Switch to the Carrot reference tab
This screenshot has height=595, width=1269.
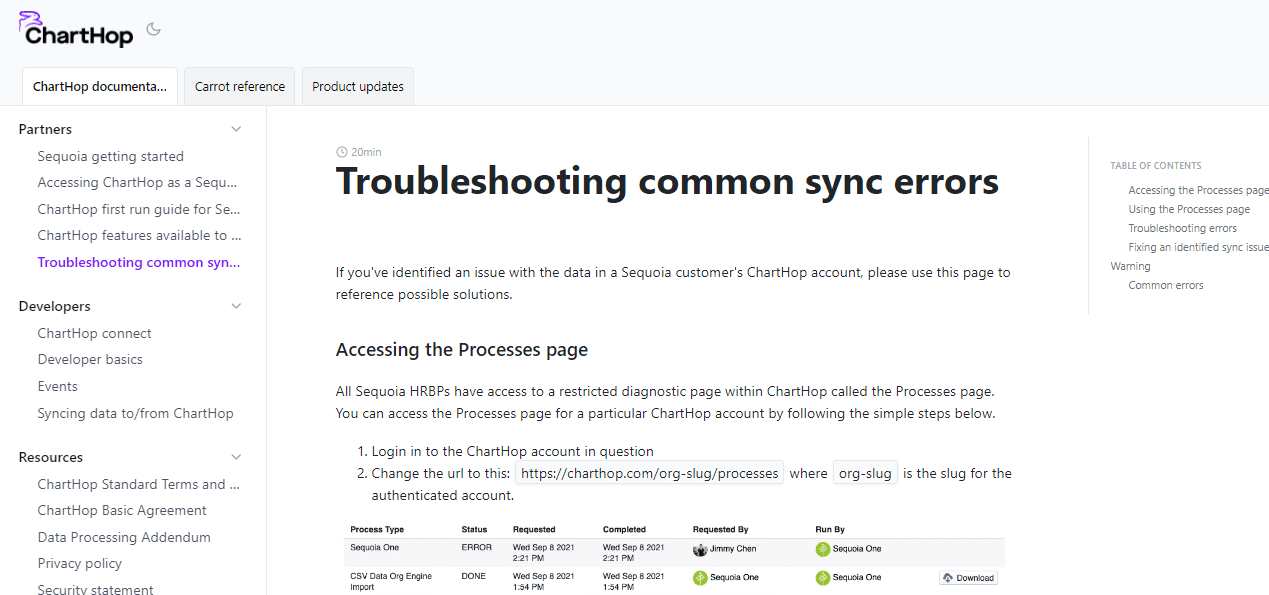[x=240, y=87]
